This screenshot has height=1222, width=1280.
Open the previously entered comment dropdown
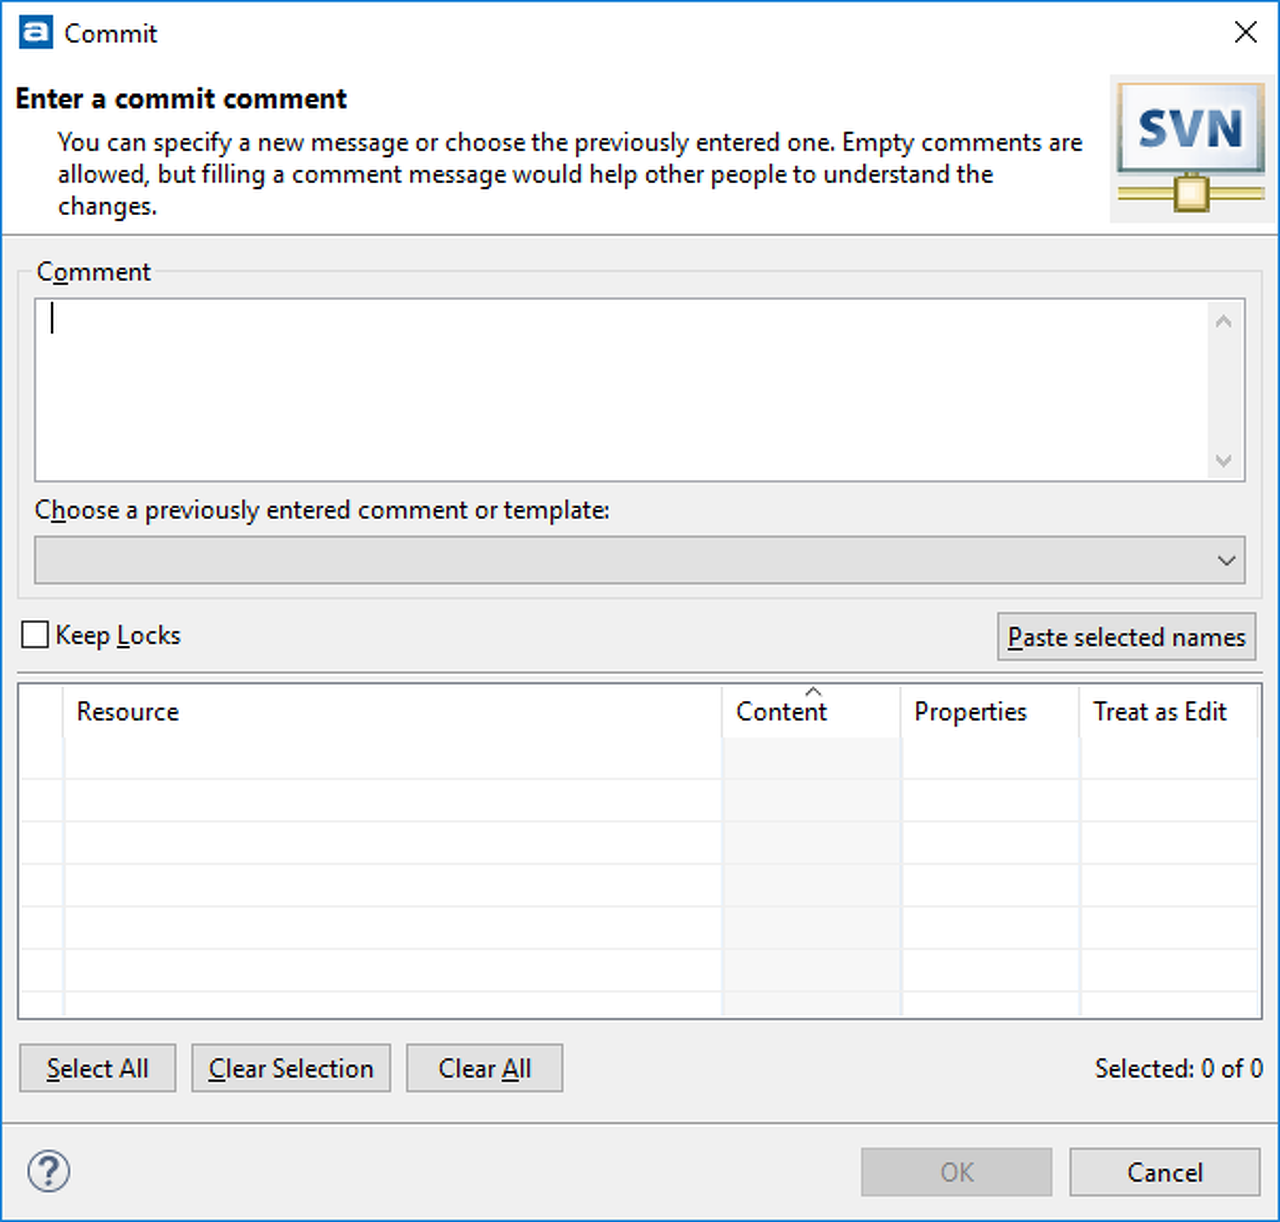coord(639,560)
